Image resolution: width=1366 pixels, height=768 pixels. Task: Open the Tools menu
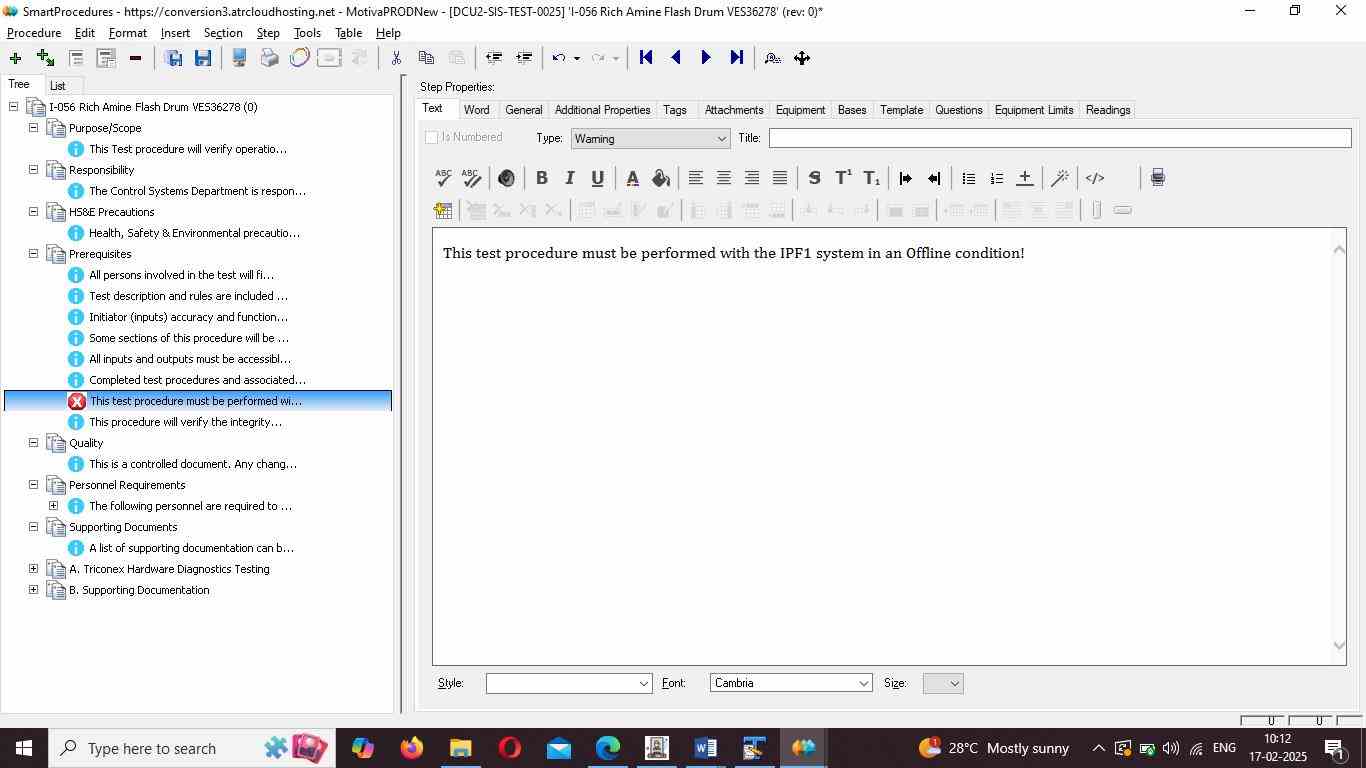point(307,33)
